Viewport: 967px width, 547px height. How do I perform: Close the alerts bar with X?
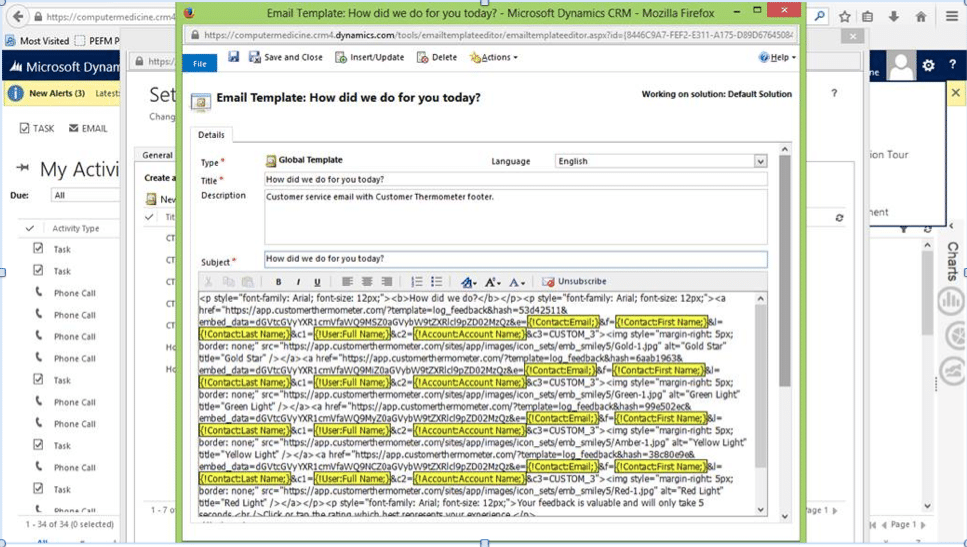coord(955,93)
